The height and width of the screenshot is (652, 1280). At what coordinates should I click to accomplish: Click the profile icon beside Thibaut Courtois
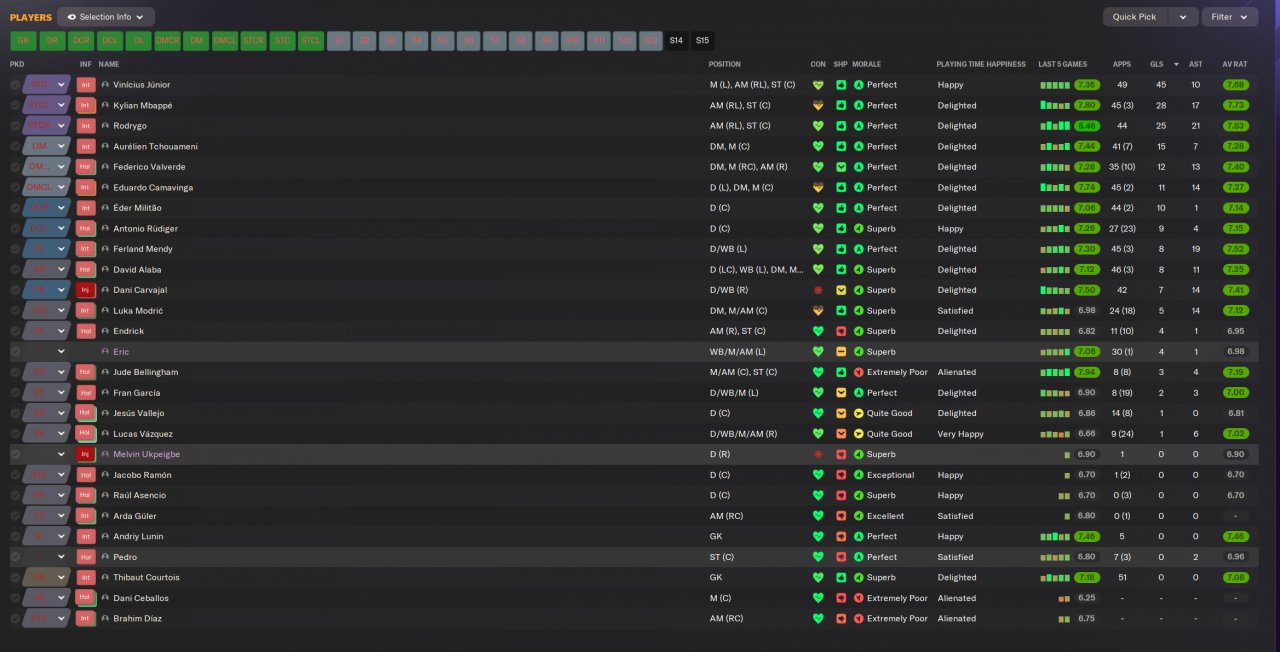(105, 577)
